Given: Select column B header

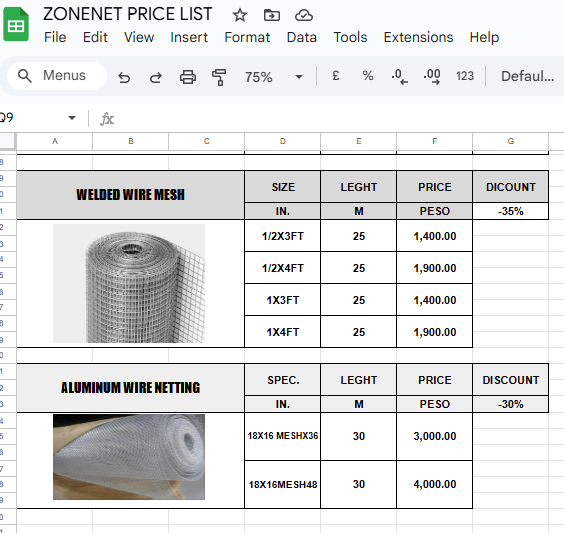Looking at the screenshot, I should coord(131,141).
